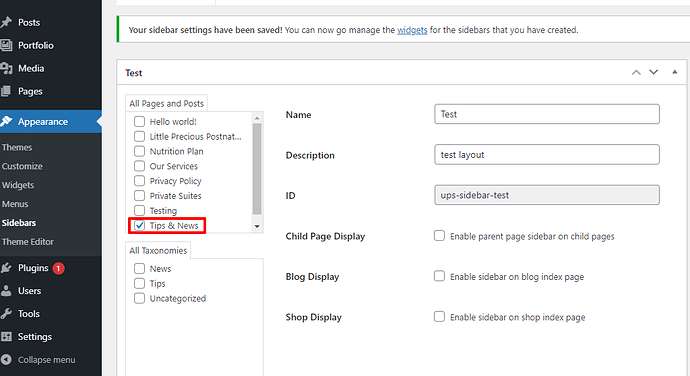Click the Pages icon in the sidebar
Viewport: 690px width, 376px height.
pos(6,91)
